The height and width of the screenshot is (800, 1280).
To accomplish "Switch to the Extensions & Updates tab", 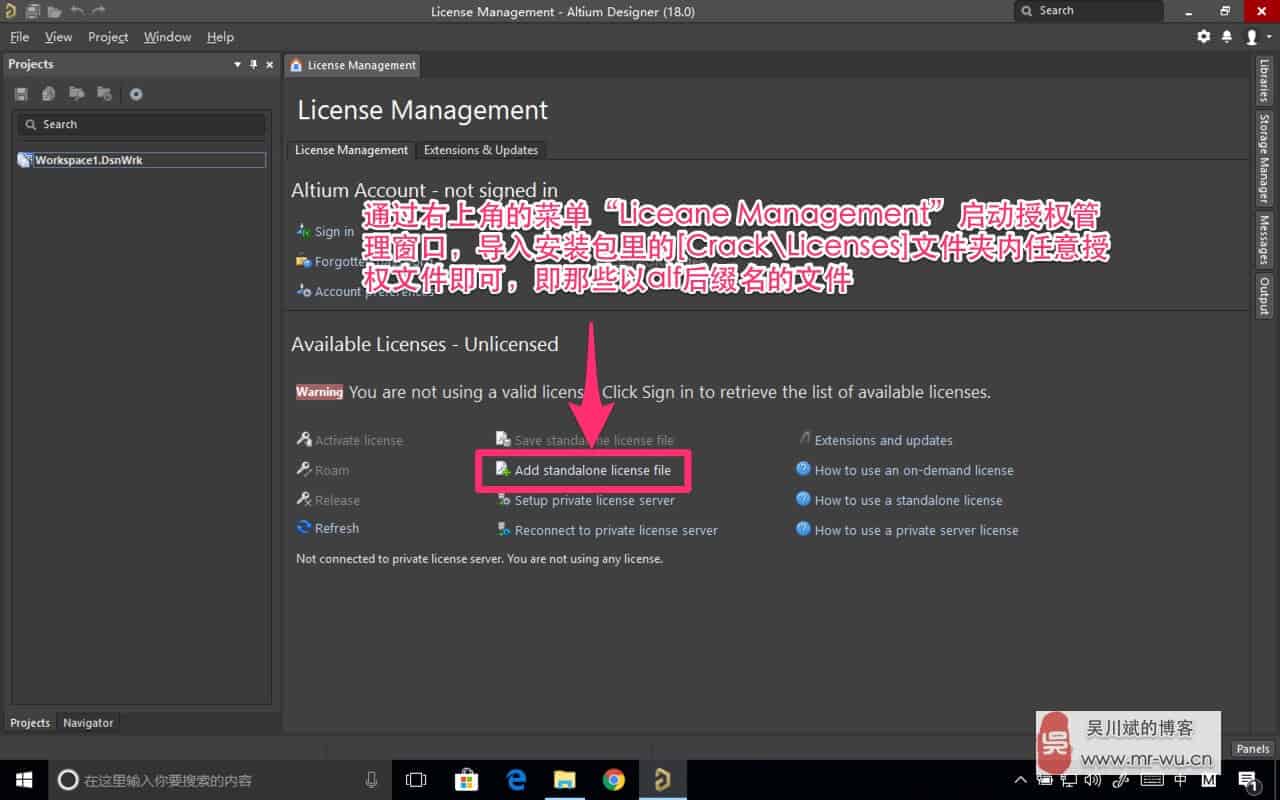I will (x=480, y=150).
